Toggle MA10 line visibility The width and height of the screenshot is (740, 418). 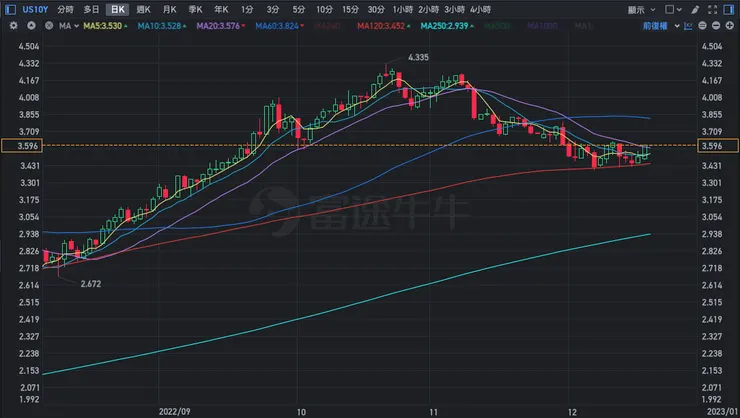tap(161, 26)
